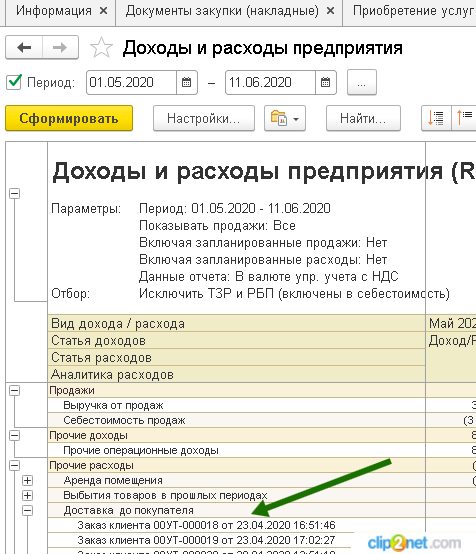The width and height of the screenshot is (476, 554).
Task: Expand Выбытия товаров в прошлых периодах row
Action: tap(28, 496)
